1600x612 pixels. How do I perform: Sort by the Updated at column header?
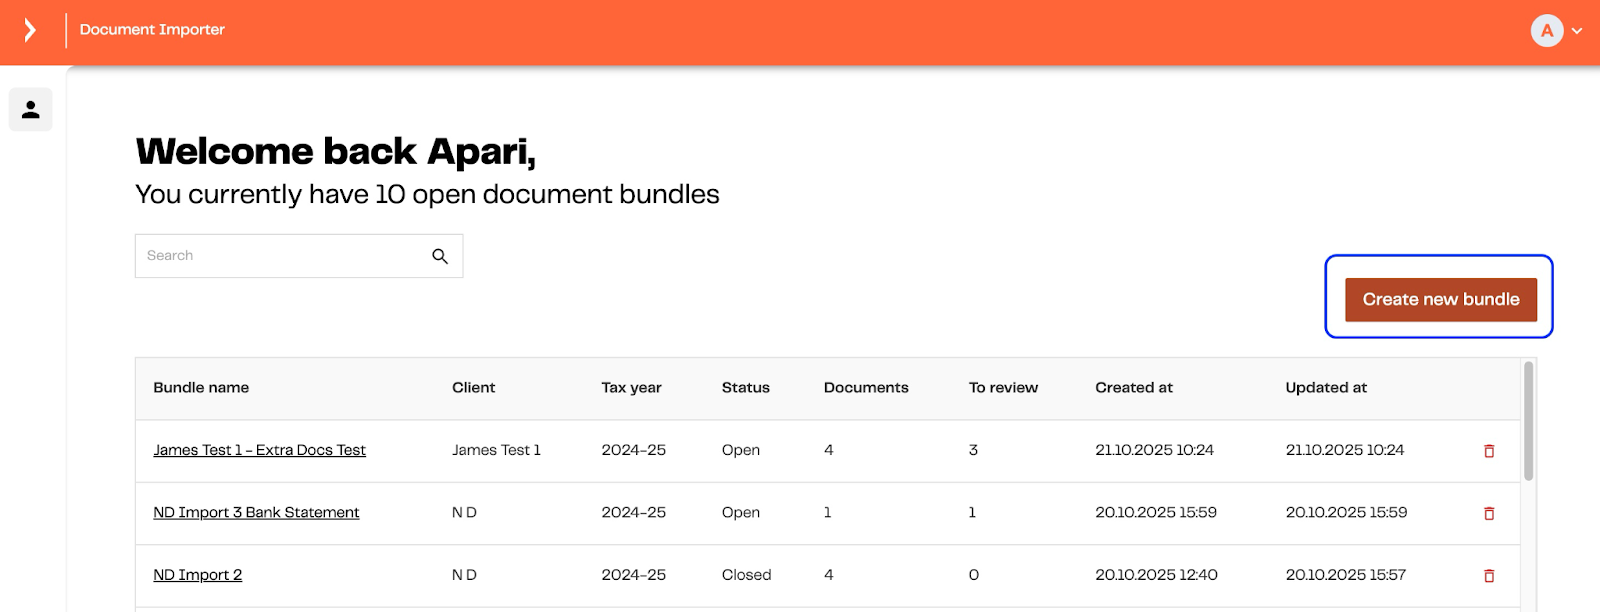[x=1325, y=388]
